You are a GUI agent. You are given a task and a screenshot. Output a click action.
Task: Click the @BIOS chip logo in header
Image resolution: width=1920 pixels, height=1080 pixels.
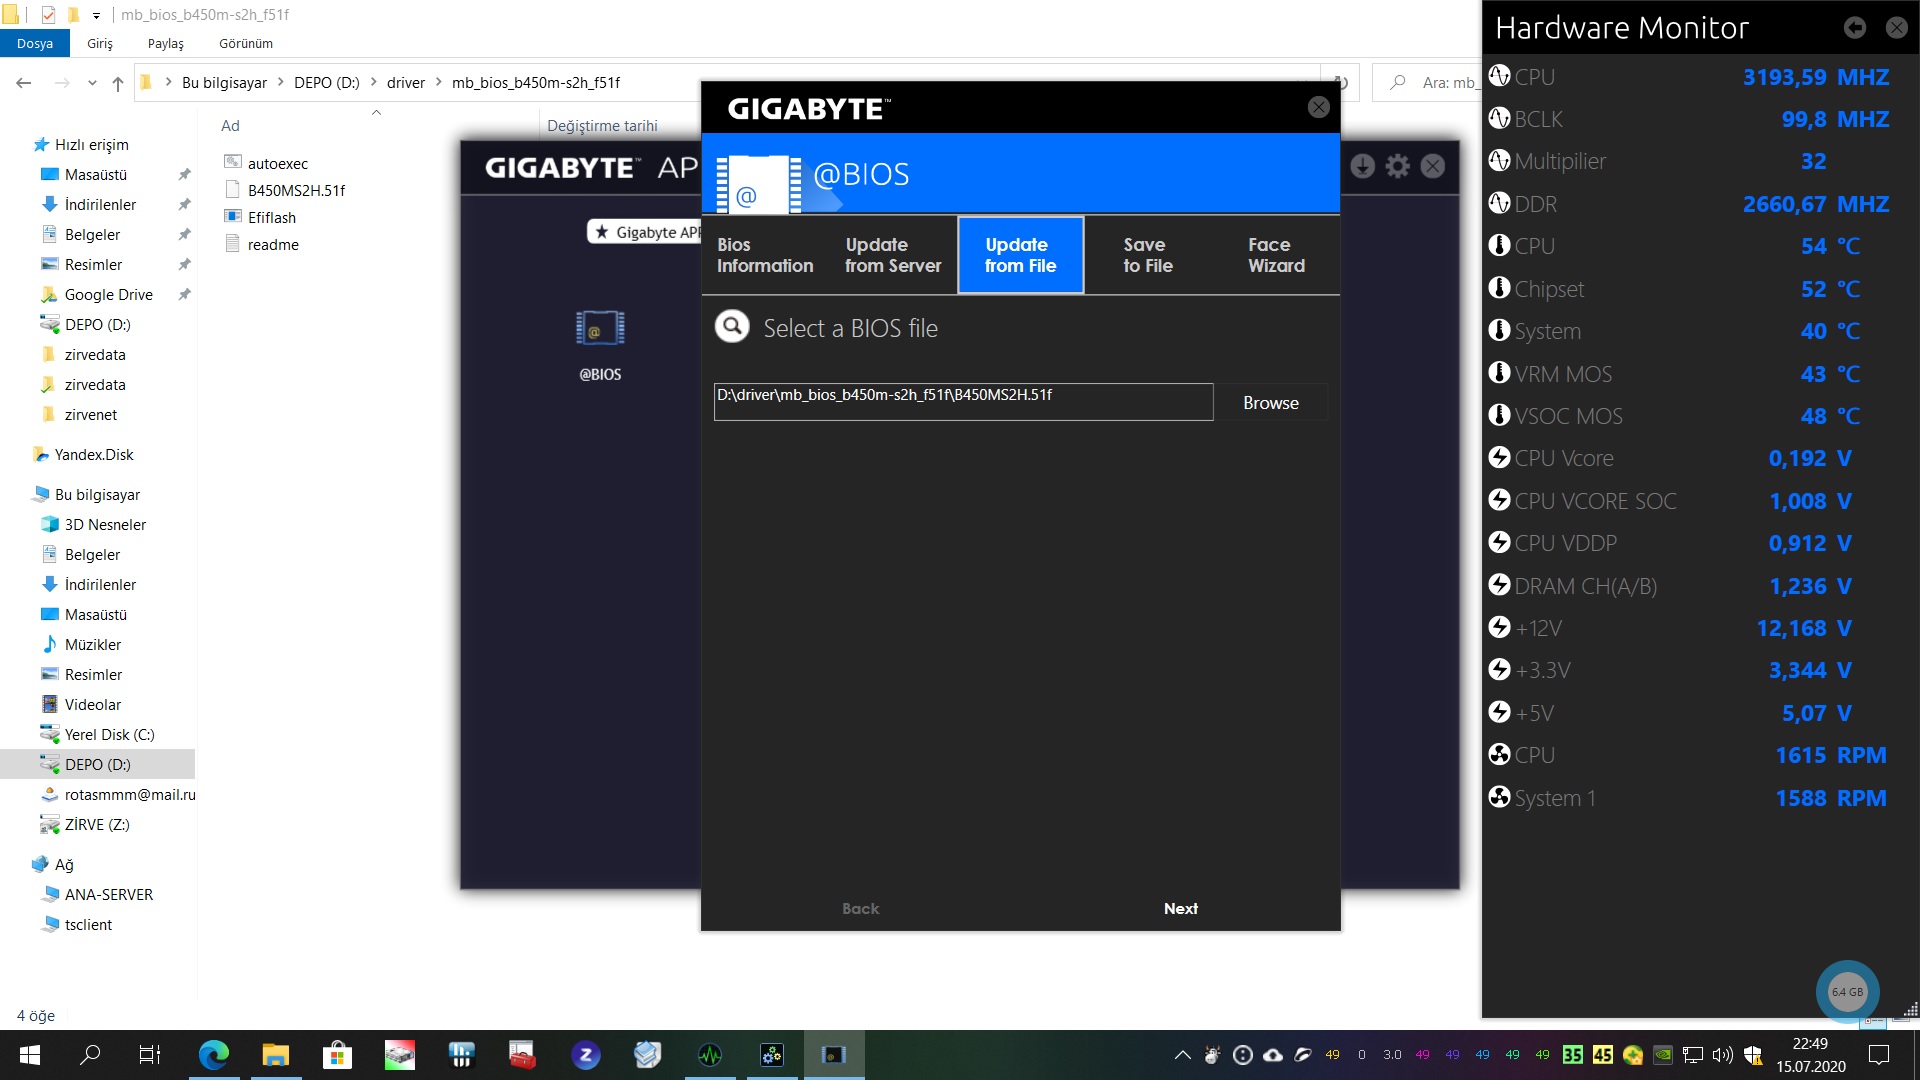[x=759, y=183]
